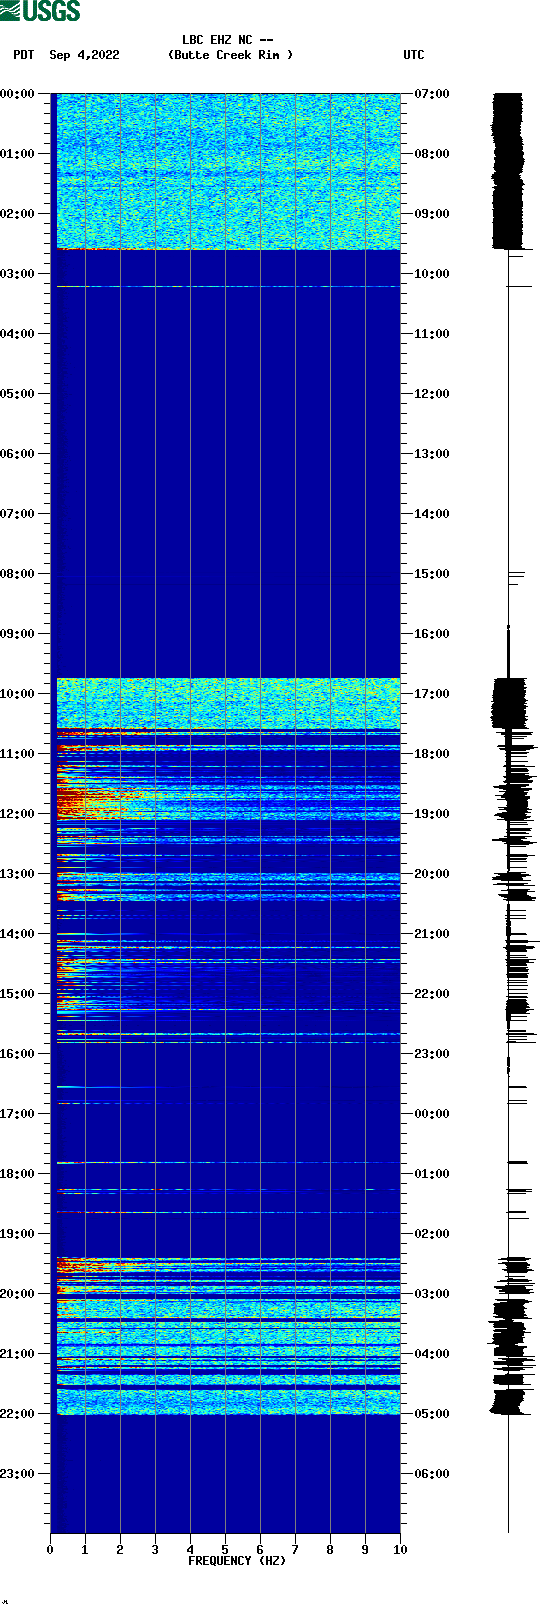552x1613 pixels.
Task: Click the 23:00 PDT time label
Action: point(18,1474)
